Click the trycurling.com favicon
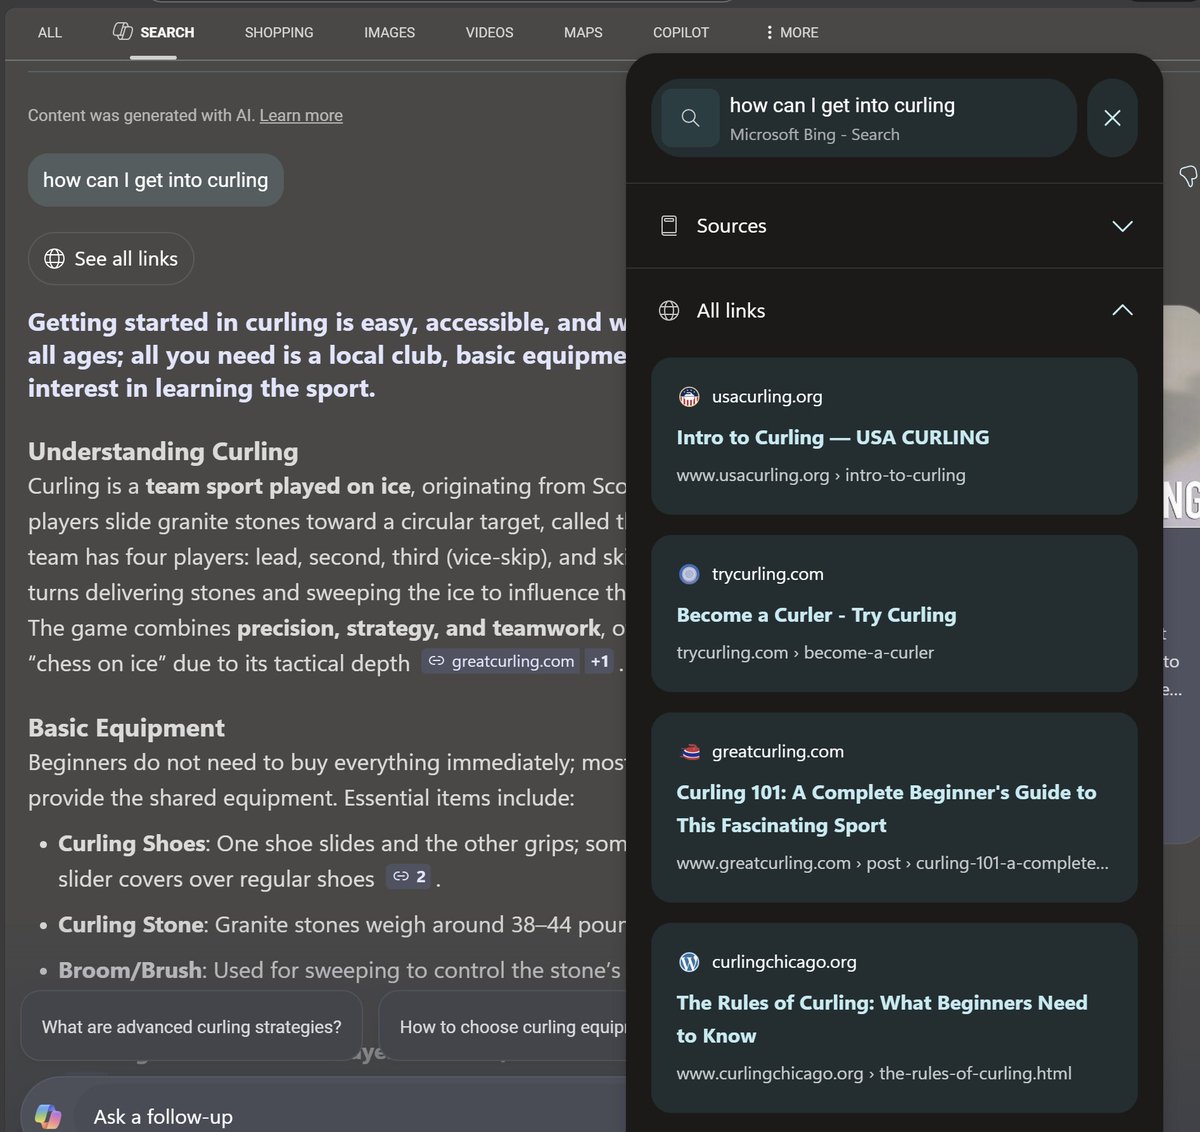The height and width of the screenshot is (1132, 1200). (x=689, y=574)
